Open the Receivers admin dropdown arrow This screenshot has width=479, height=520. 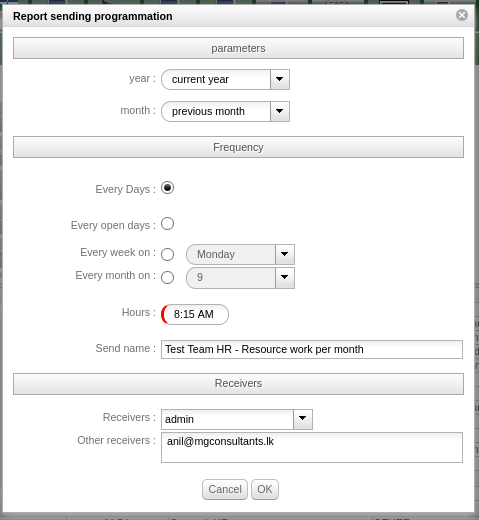pos(303,419)
